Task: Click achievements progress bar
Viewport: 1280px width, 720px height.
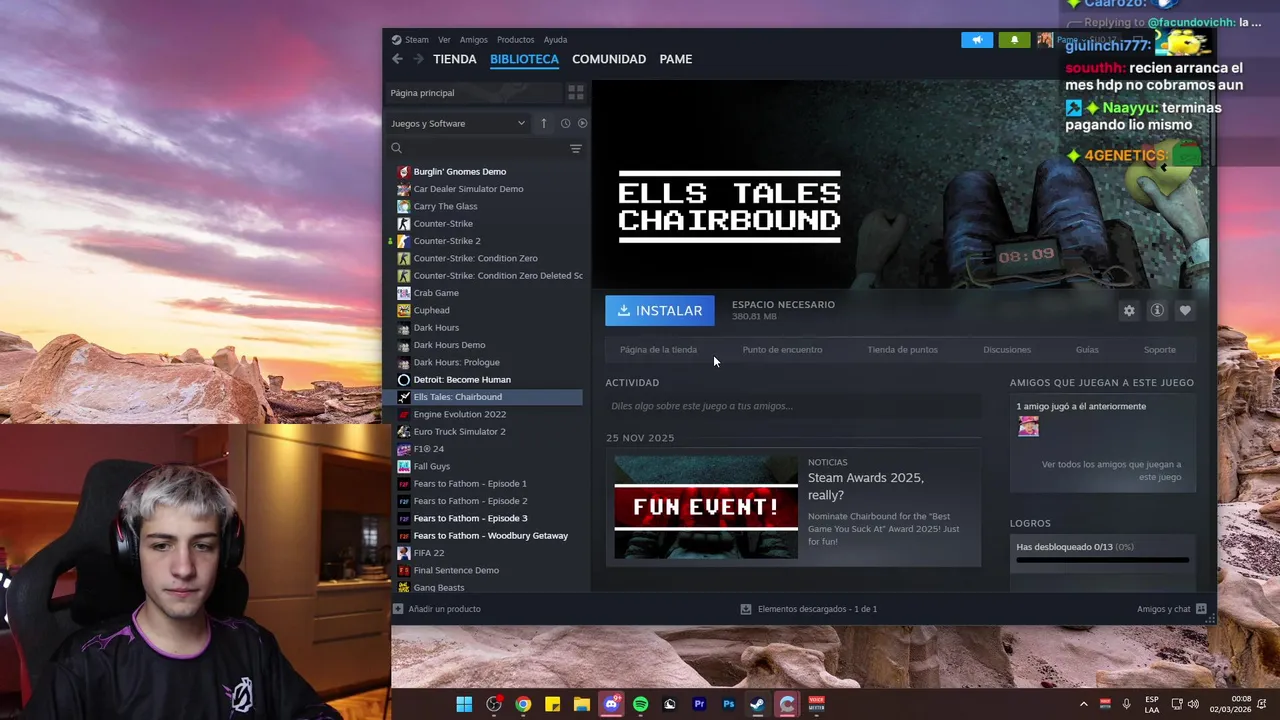Action: tap(1102, 561)
